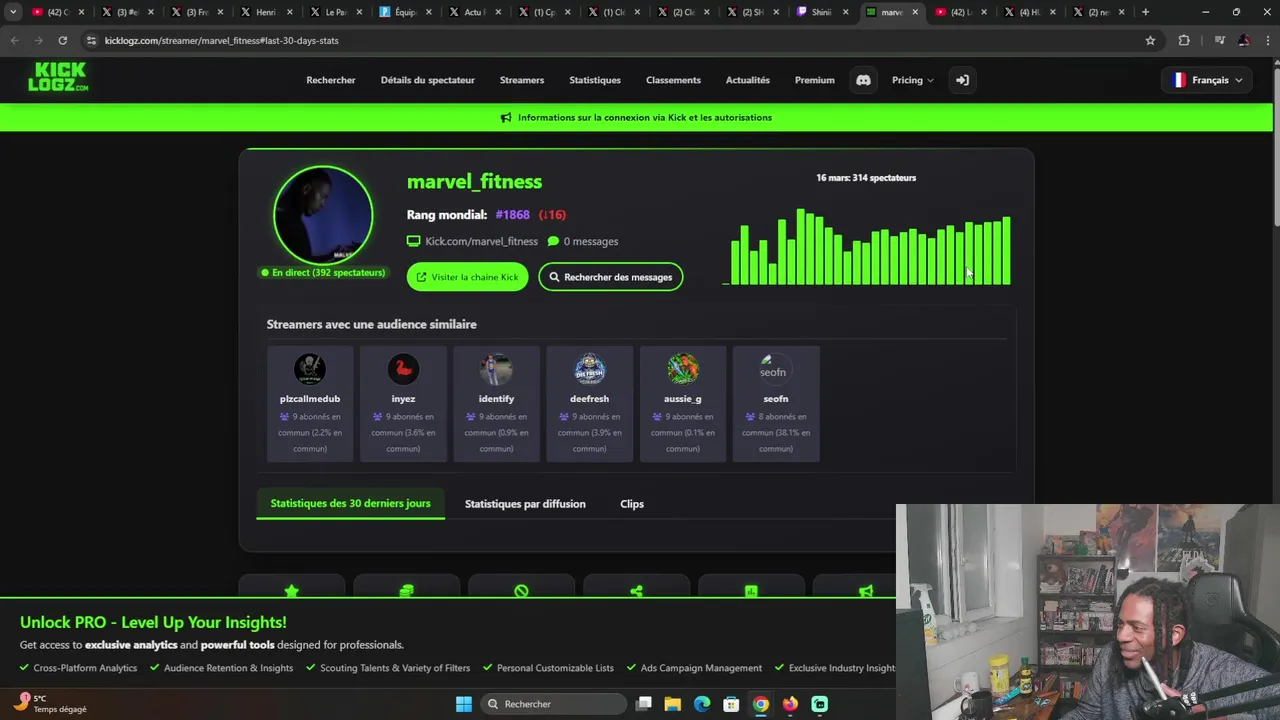Viewport: 1280px width, 720px height.
Task: Select Statistiques des 30 derniers jours tab
Action: (x=350, y=503)
